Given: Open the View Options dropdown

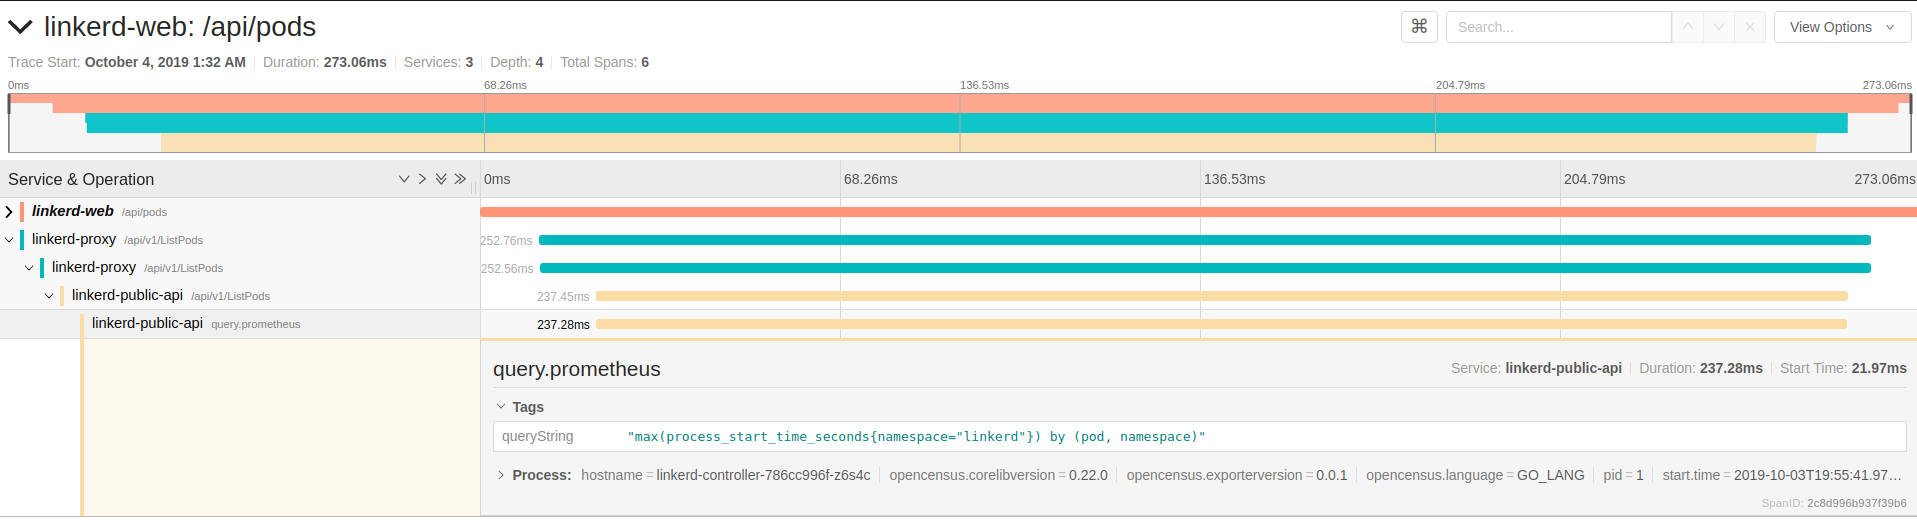Looking at the screenshot, I should click(x=1842, y=27).
